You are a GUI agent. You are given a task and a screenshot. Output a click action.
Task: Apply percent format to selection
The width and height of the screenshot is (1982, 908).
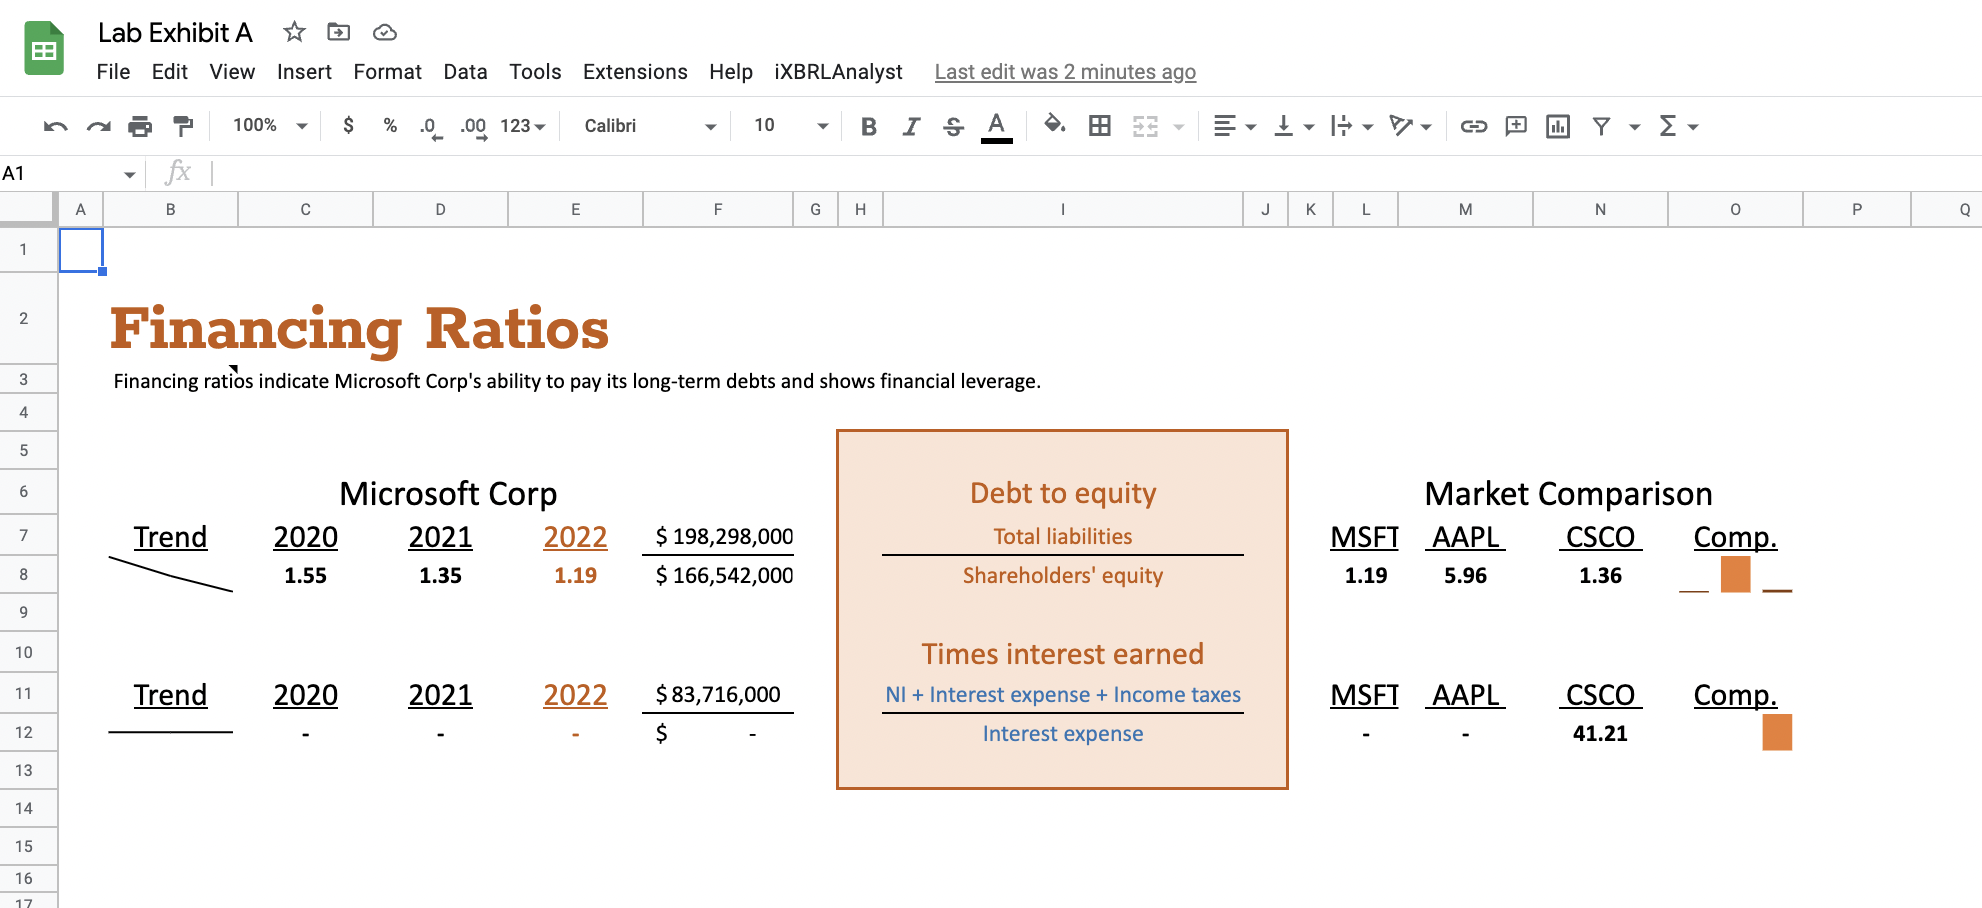point(389,126)
